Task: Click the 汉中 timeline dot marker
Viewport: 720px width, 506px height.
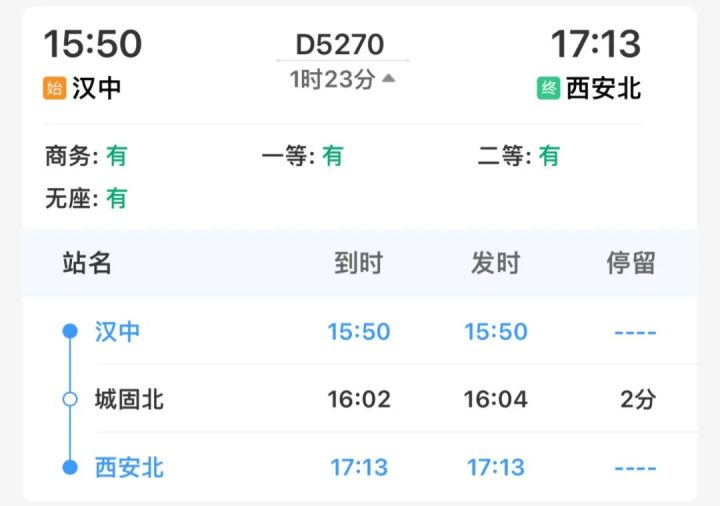Action: [70, 332]
